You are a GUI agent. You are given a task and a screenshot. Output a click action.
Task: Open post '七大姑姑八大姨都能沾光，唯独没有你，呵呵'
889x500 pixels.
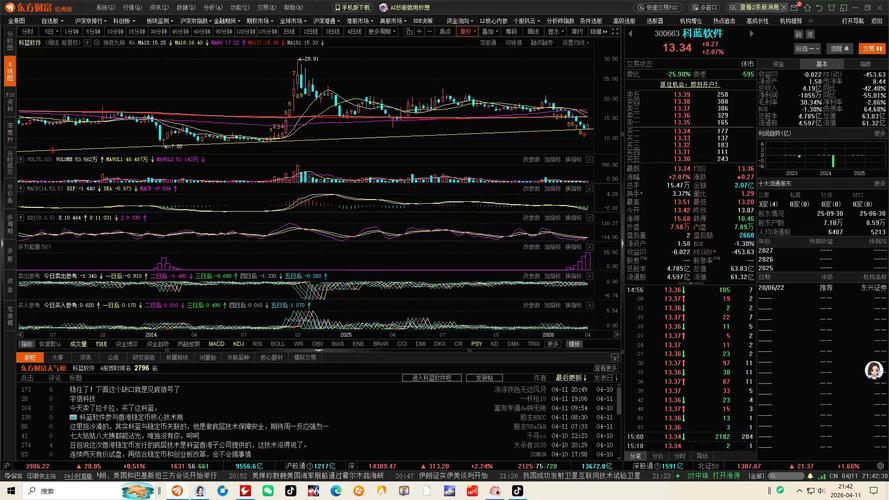click(x=134, y=436)
